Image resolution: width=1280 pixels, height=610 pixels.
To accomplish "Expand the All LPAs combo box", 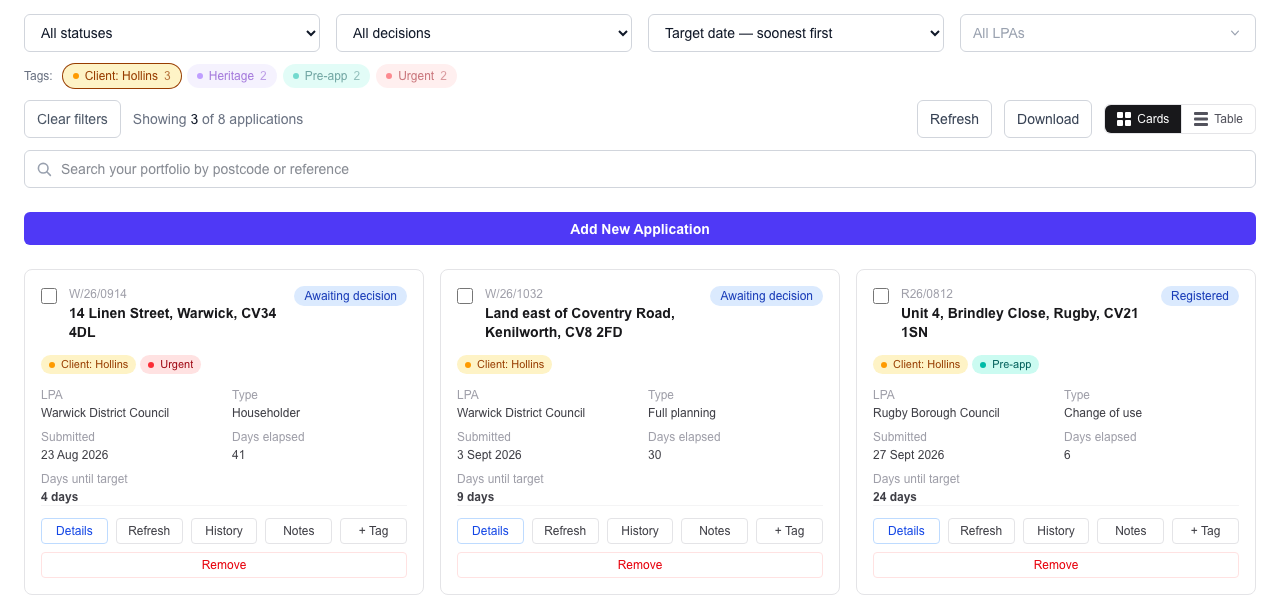I will coord(1108,33).
